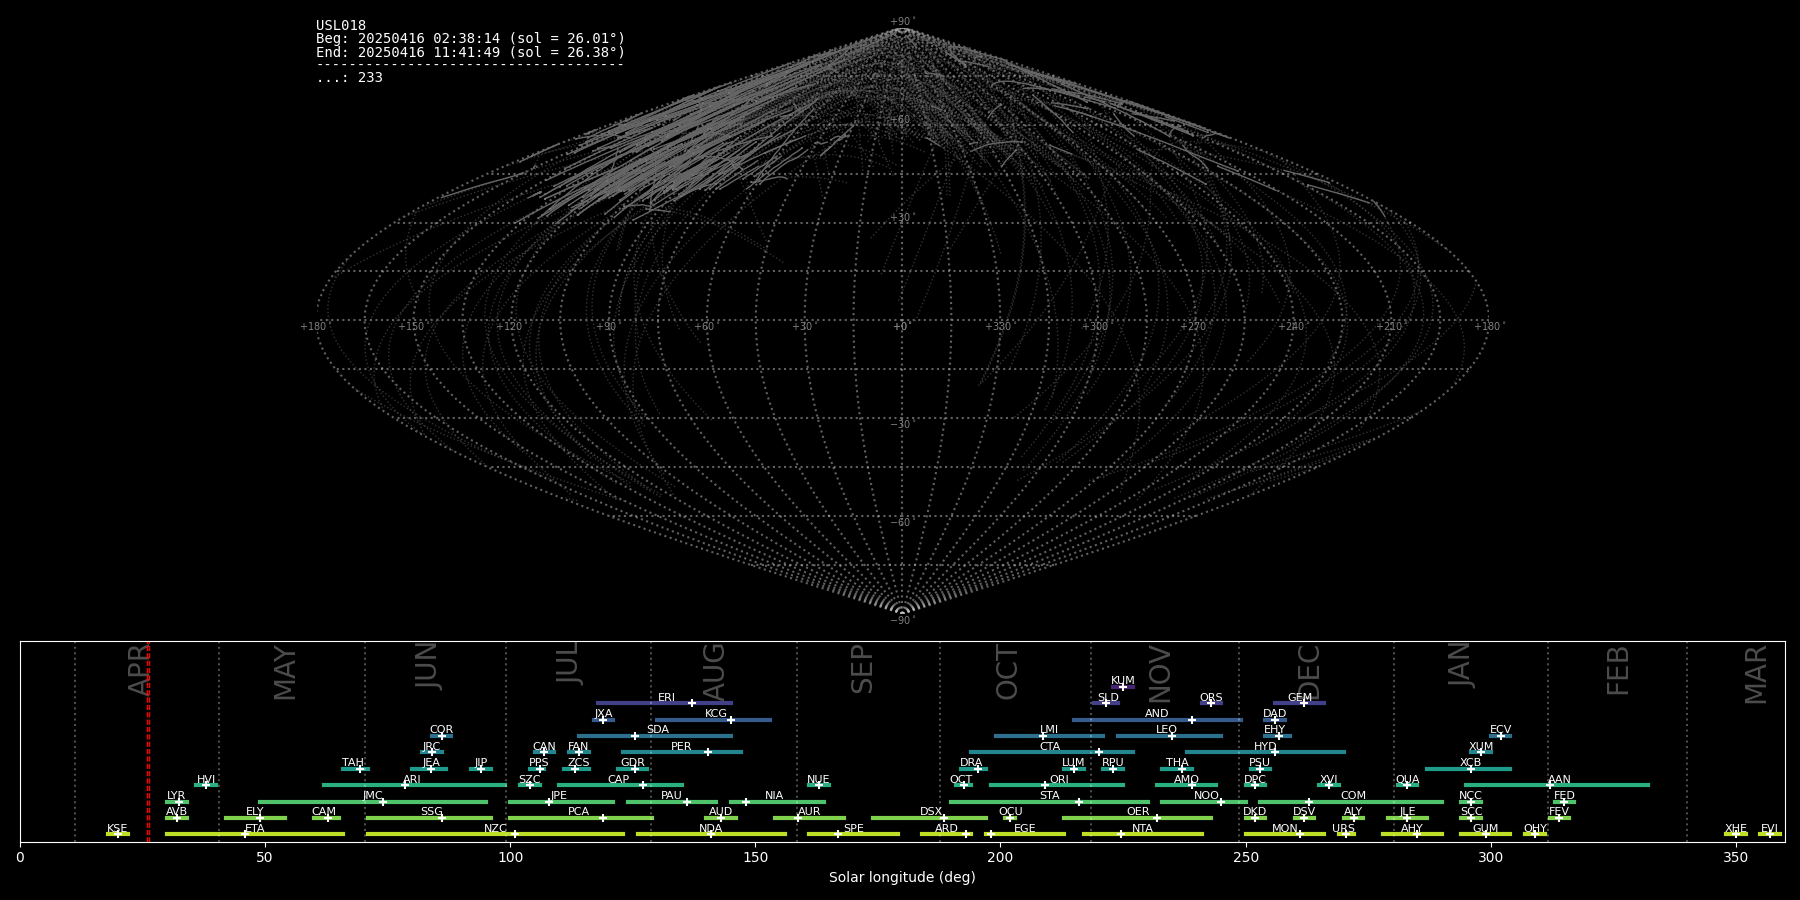Click the XHE shower label
Image resolution: width=1800 pixels, height=900 pixels.
pyautogui.click(x=1735, y=829)
